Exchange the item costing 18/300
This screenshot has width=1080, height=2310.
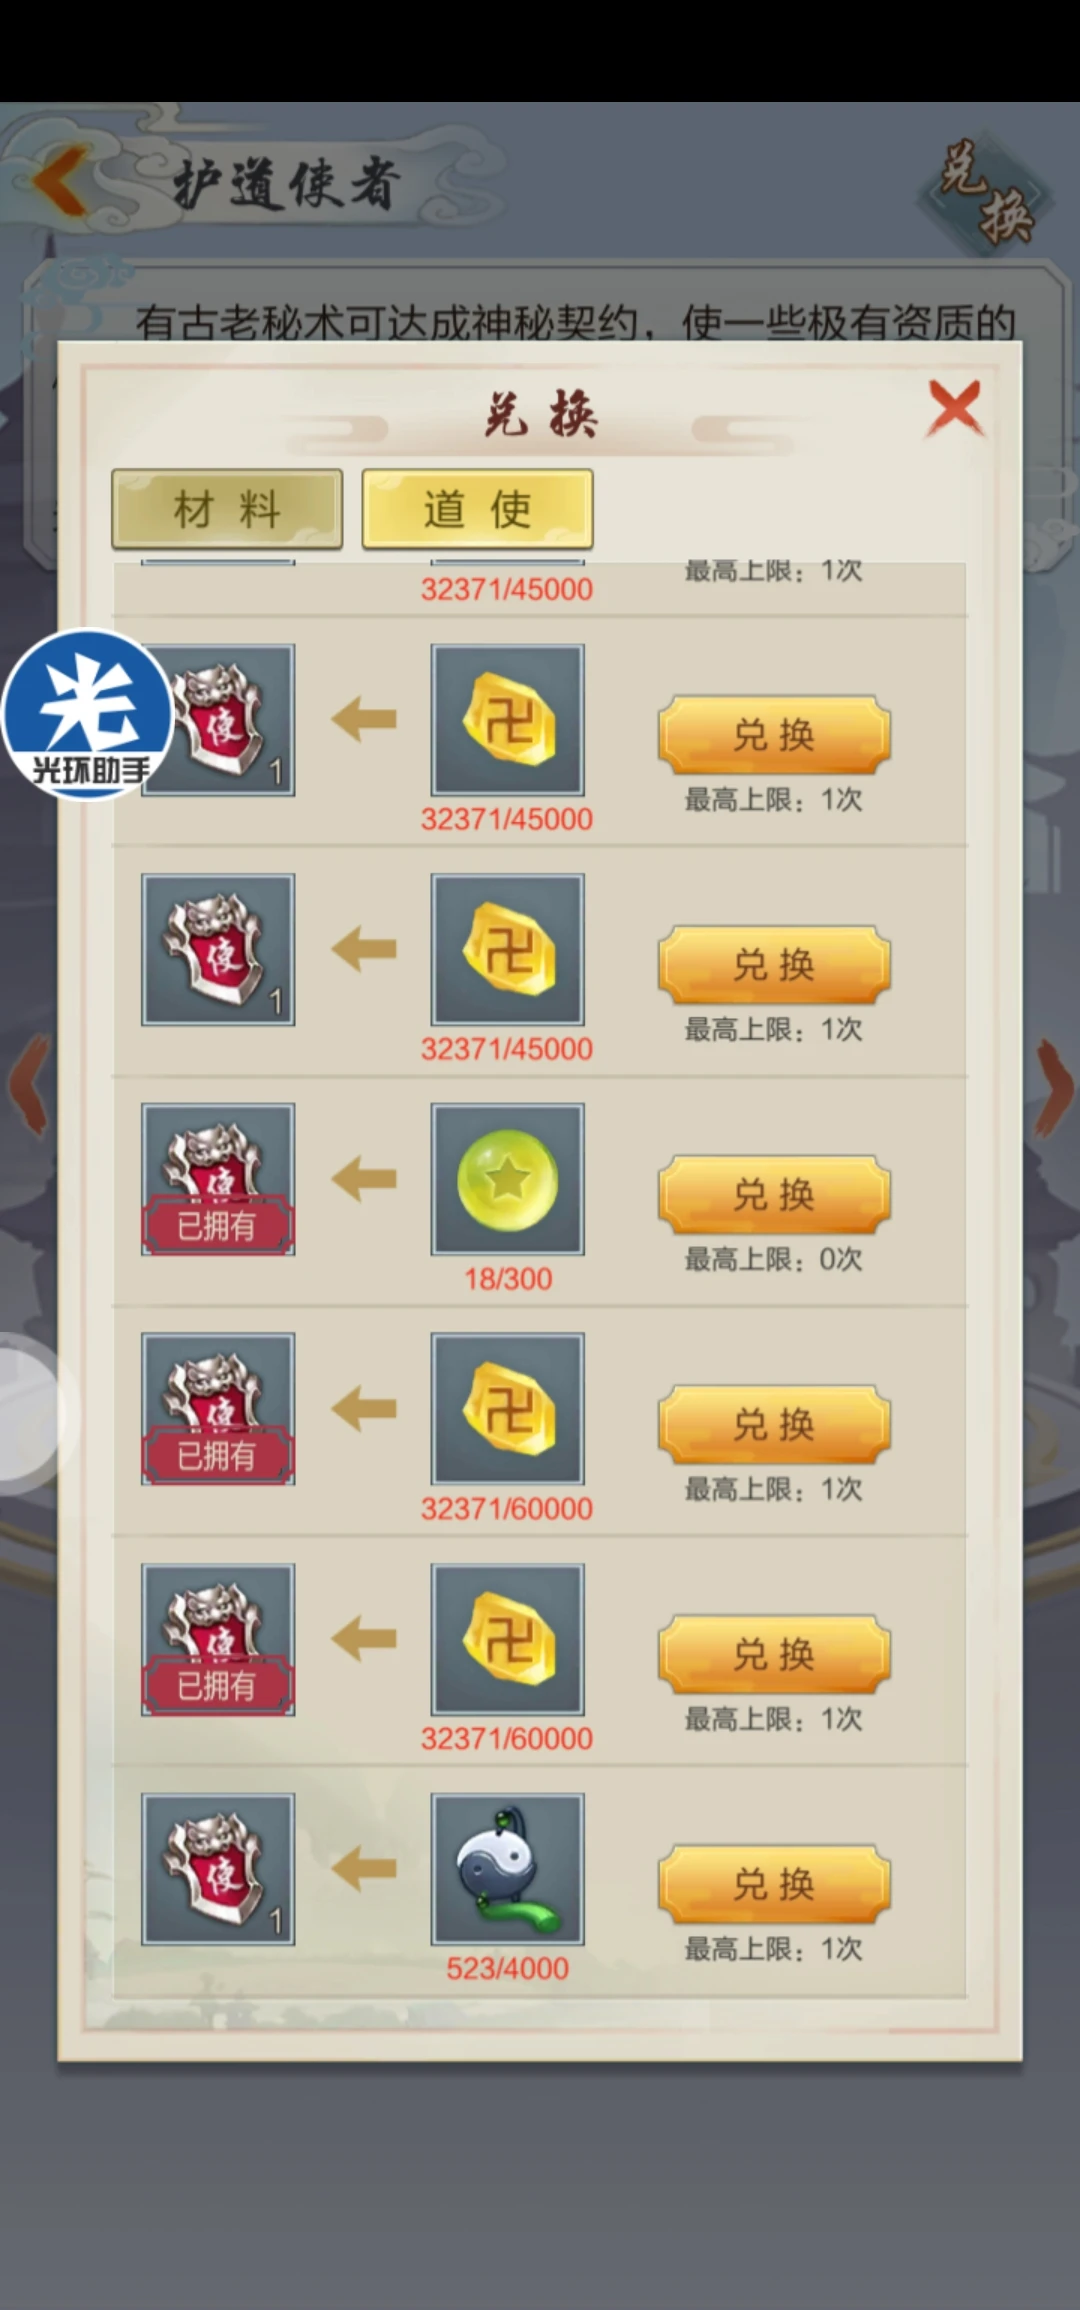(774, 1194)
